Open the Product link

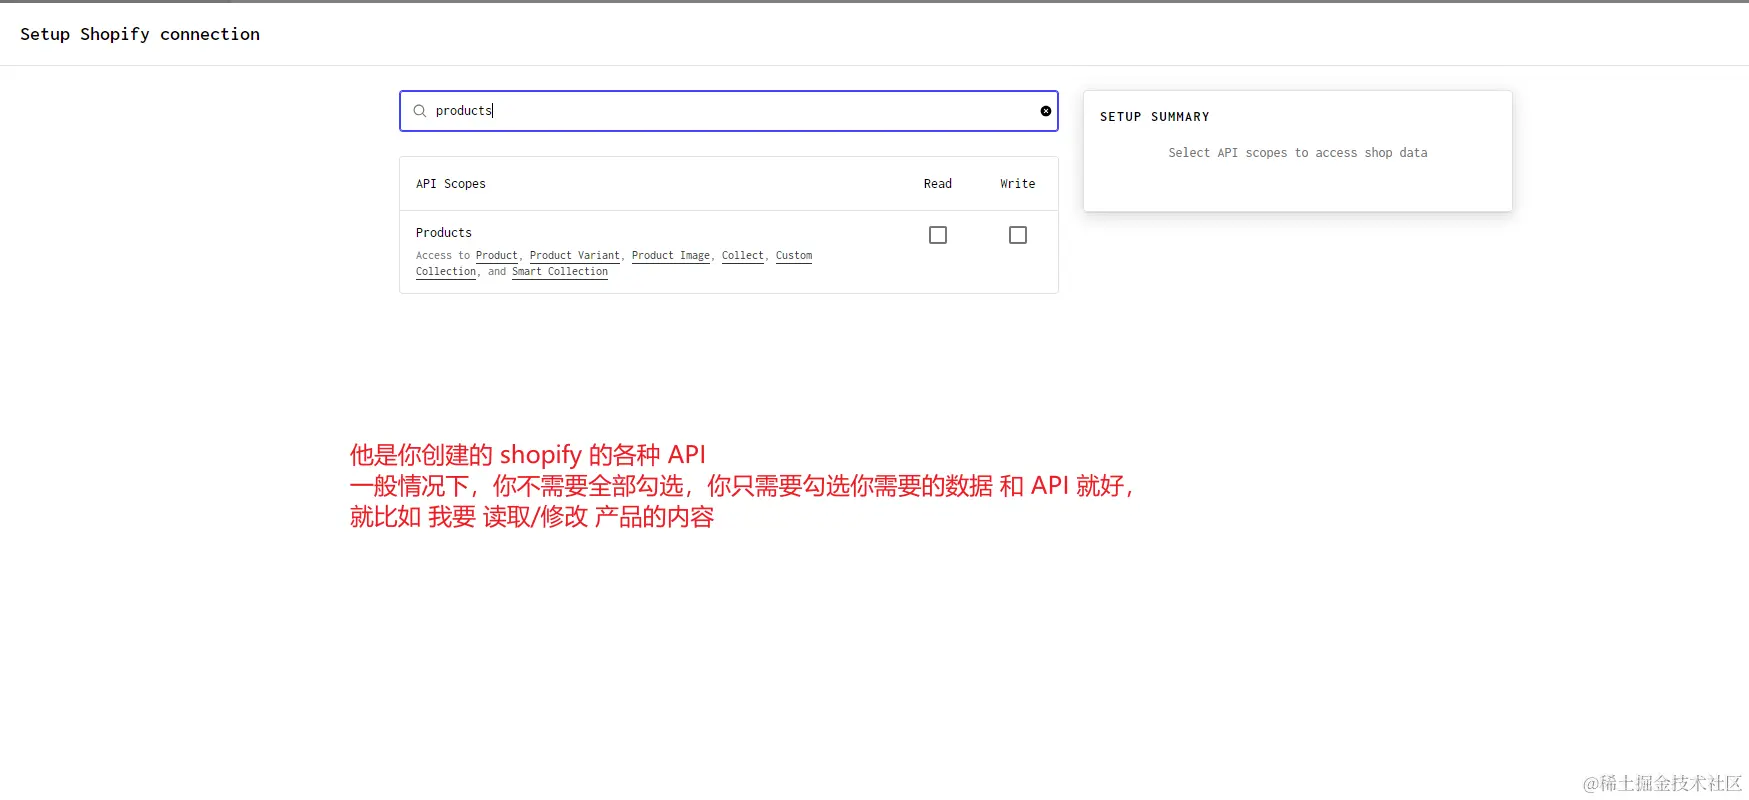pyautogui.click(x=497, y=256)
